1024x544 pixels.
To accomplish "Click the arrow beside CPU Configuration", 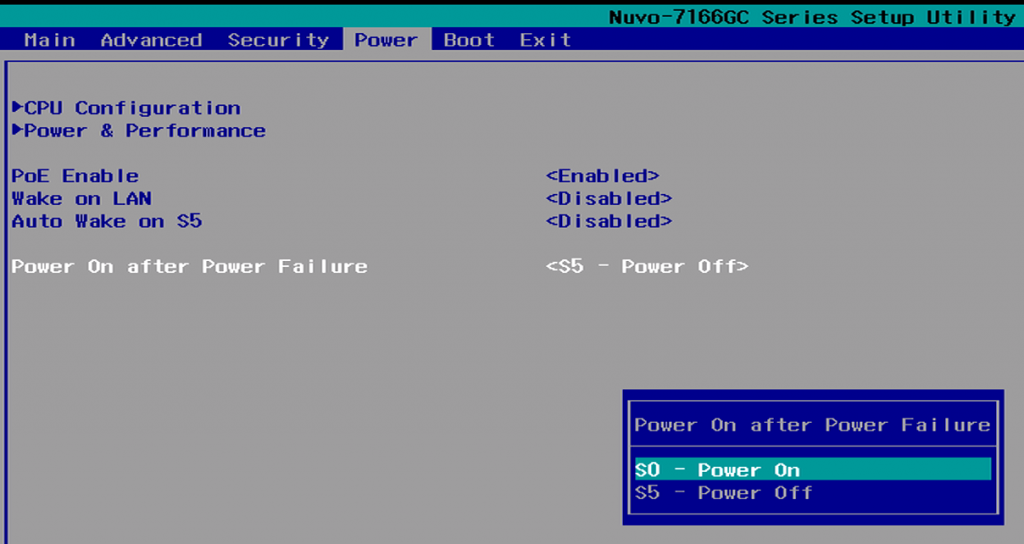I will [x=17, y=107].
